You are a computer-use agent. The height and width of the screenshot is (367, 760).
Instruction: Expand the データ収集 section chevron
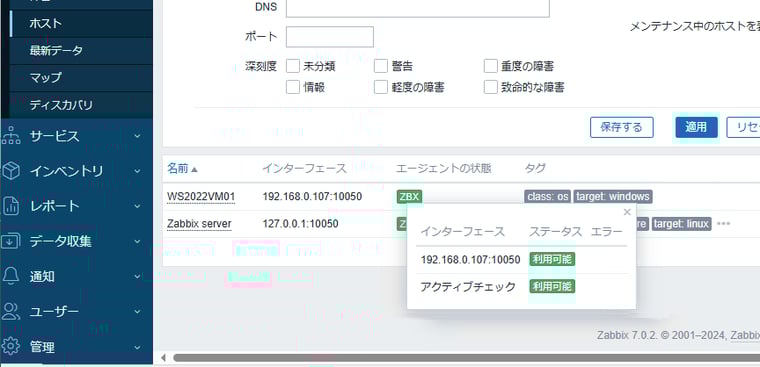pyautogui.click(x=137, y=241)
